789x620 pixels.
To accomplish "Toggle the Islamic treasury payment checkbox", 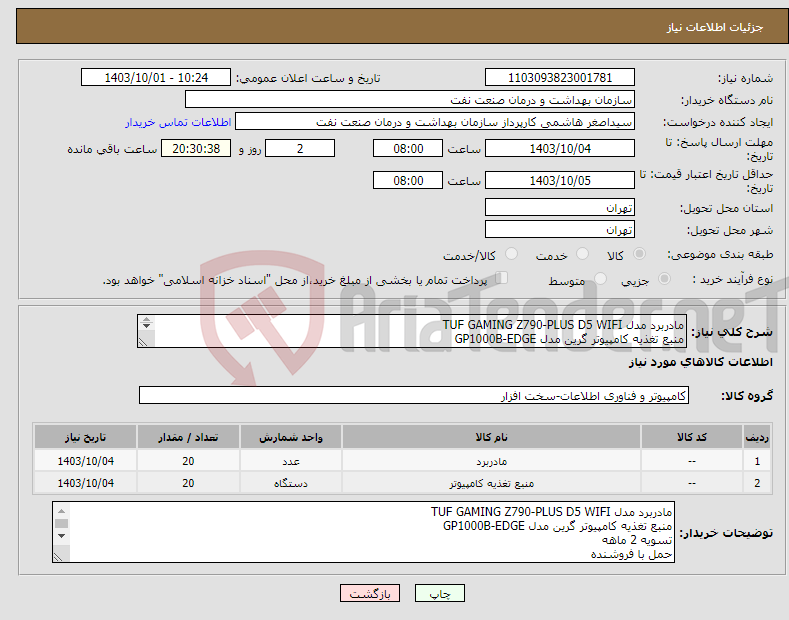I will point(502,278).
